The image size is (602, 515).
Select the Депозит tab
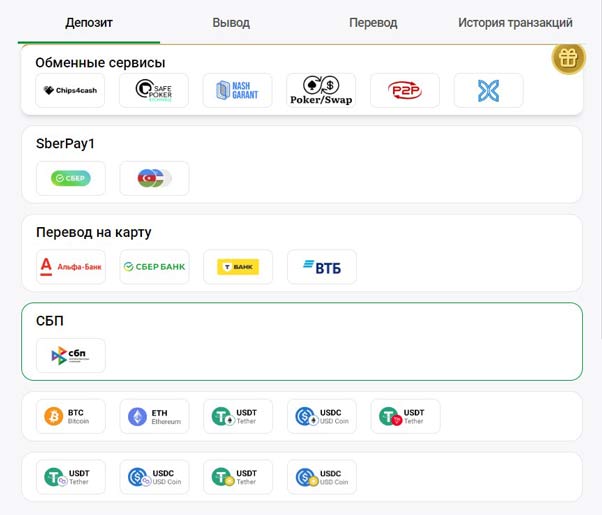tap(89, 22)
